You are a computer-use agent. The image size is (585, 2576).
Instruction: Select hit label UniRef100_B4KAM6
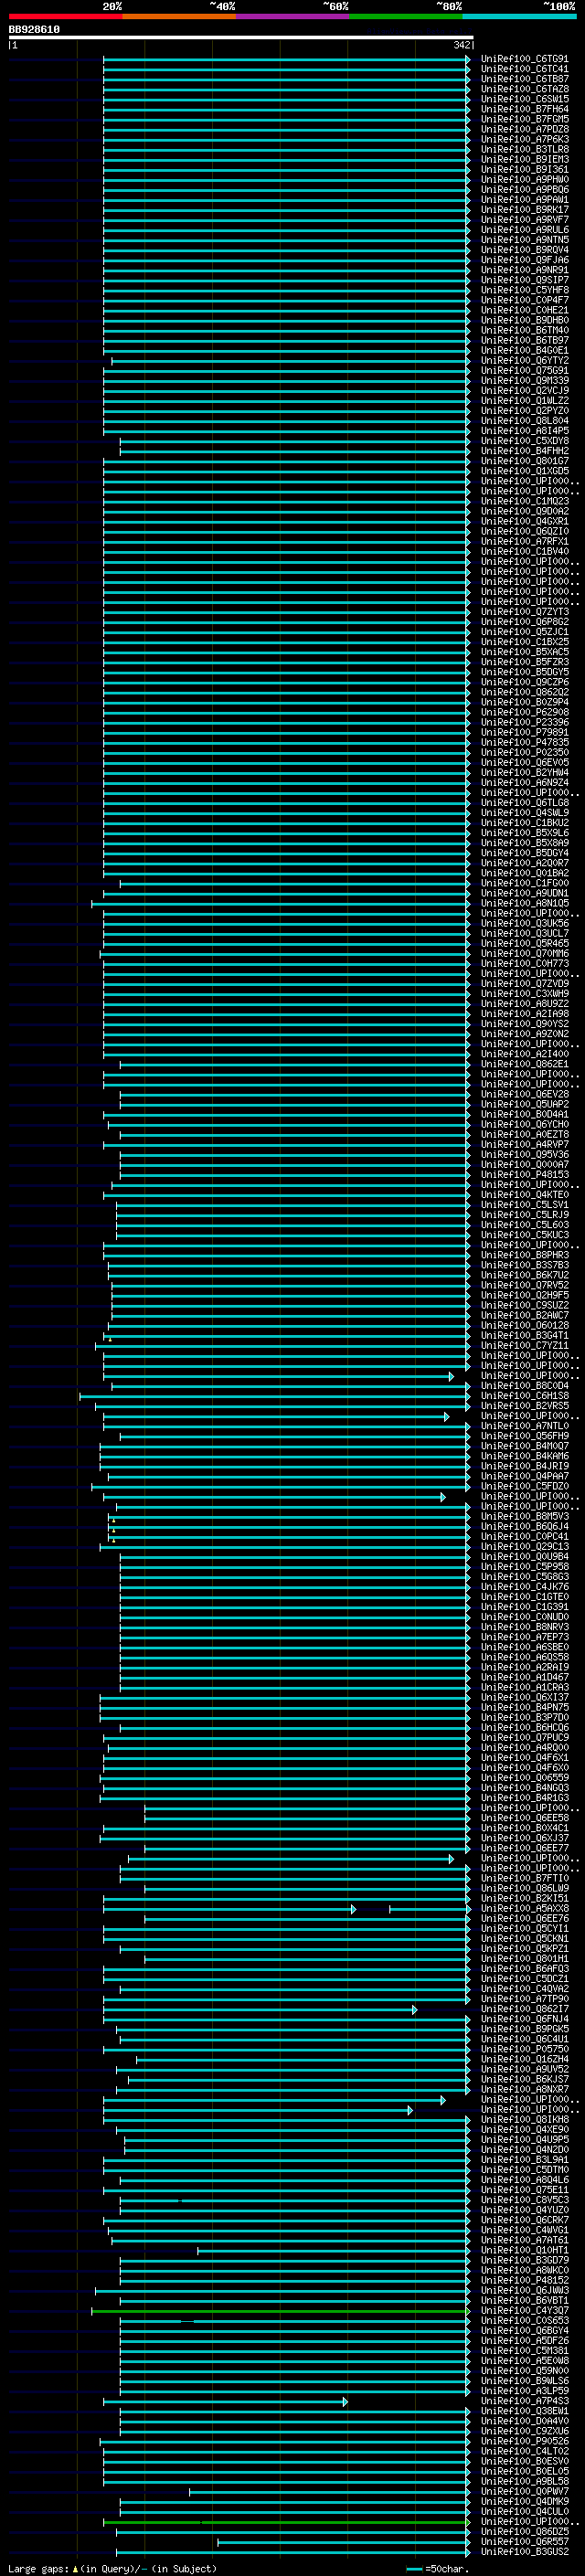tap(524, 1456)
